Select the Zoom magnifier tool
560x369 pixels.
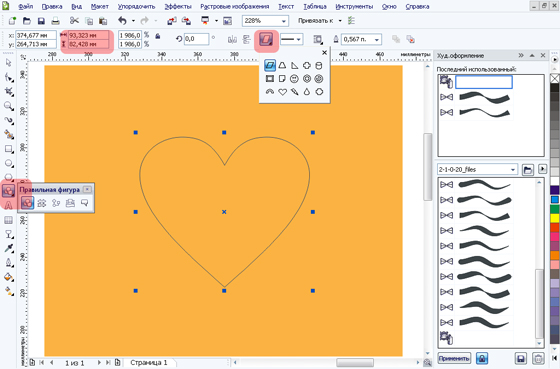(9, 106)
